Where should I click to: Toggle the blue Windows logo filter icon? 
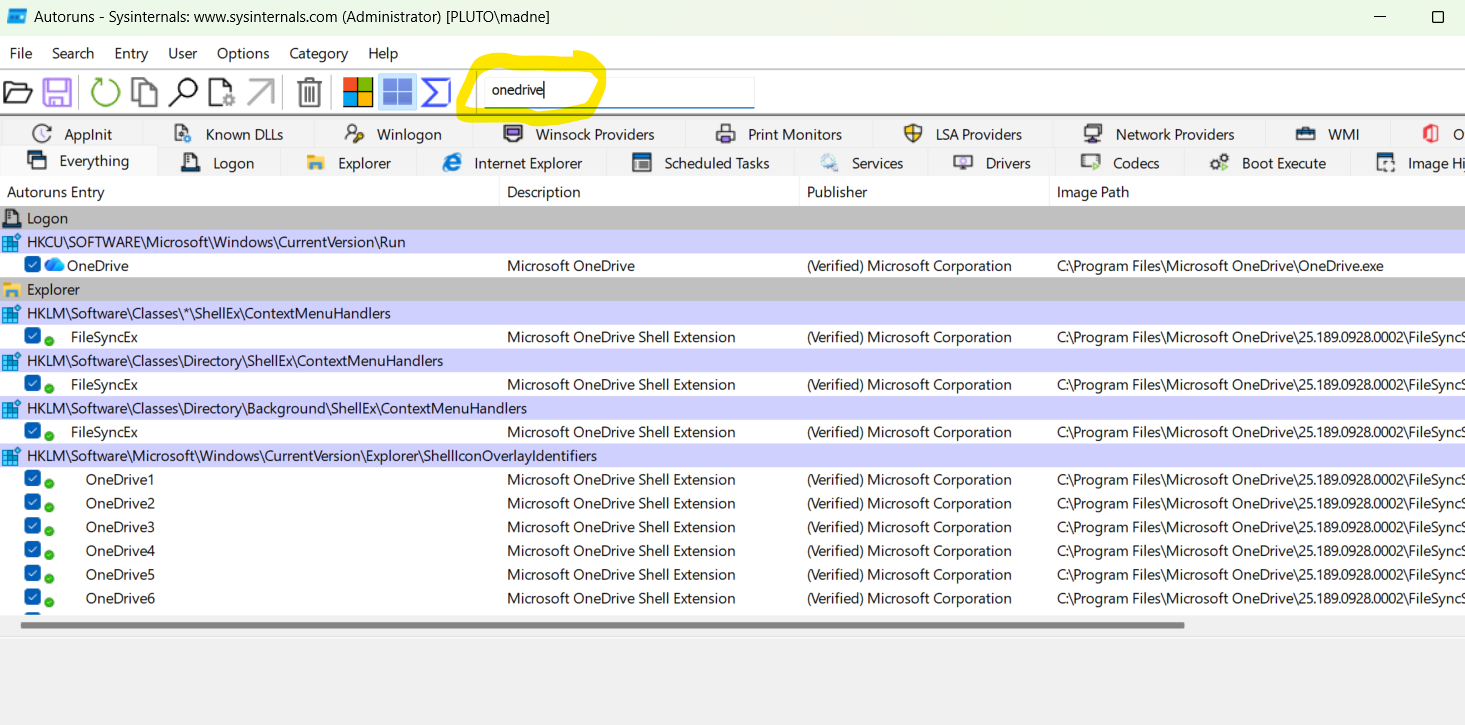(397, 93)
